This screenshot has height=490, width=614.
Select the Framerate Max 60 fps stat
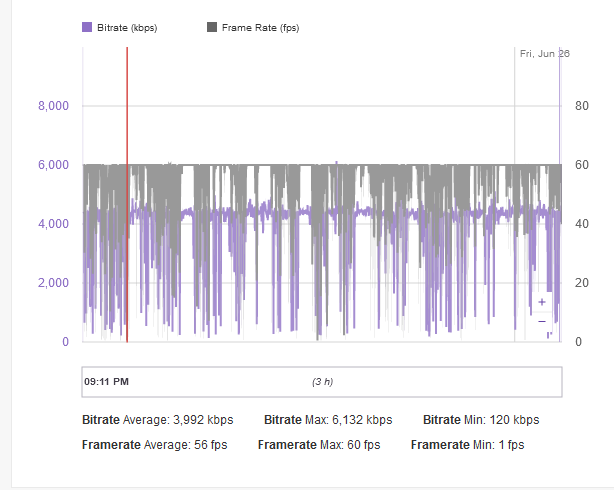point(317,445)
